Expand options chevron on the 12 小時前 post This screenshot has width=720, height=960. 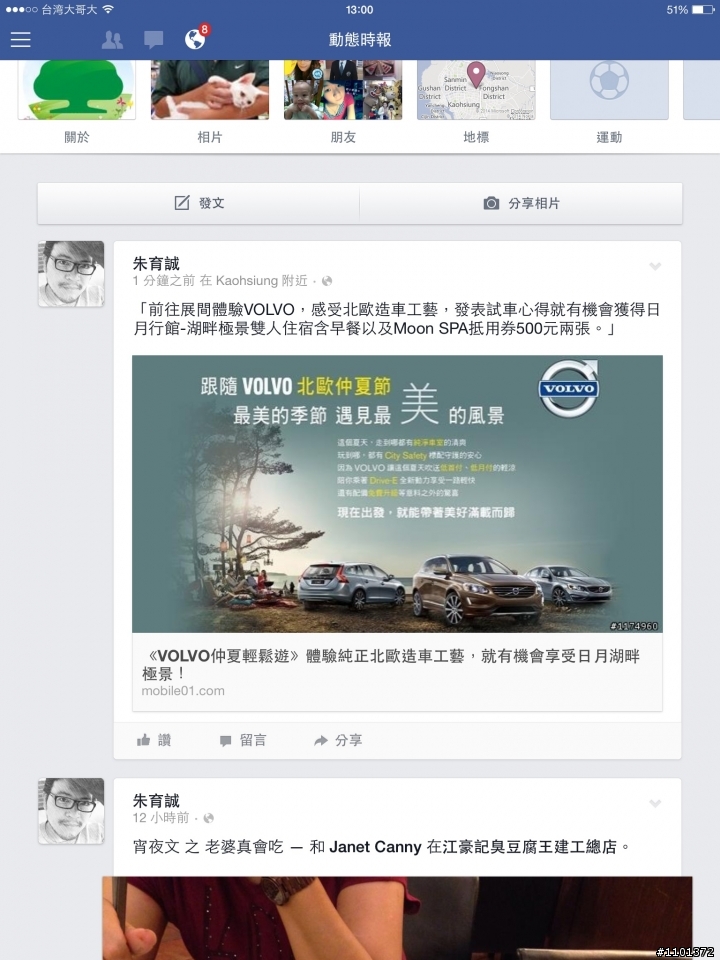(x=655, y=803)
